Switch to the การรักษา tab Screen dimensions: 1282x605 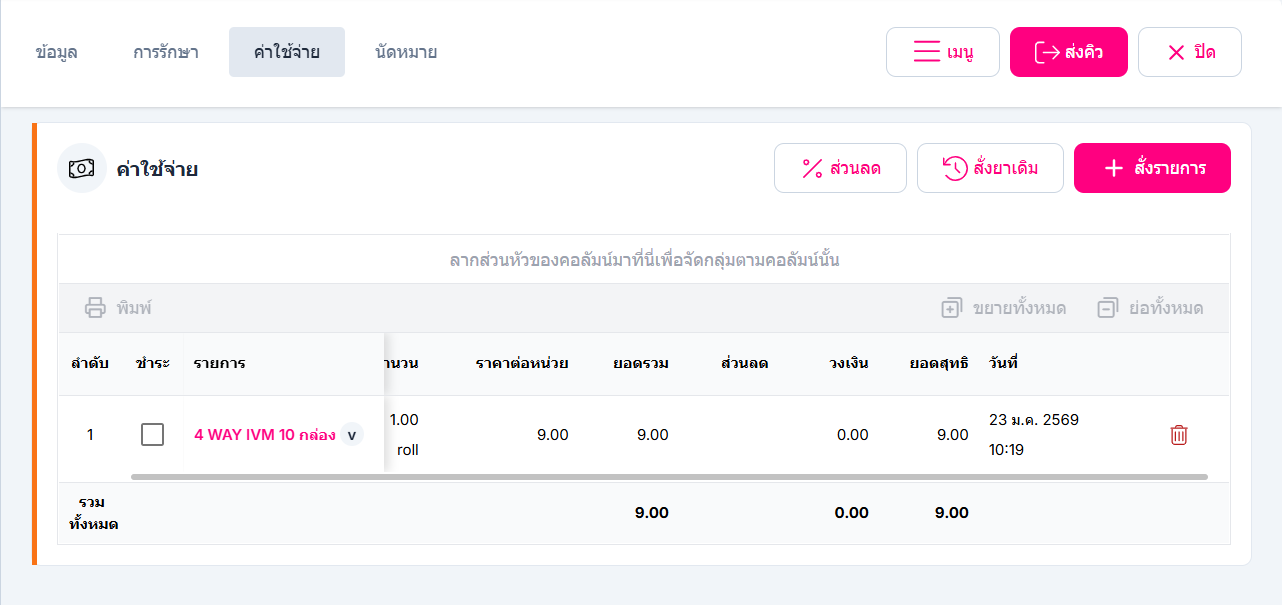point(166,52)
